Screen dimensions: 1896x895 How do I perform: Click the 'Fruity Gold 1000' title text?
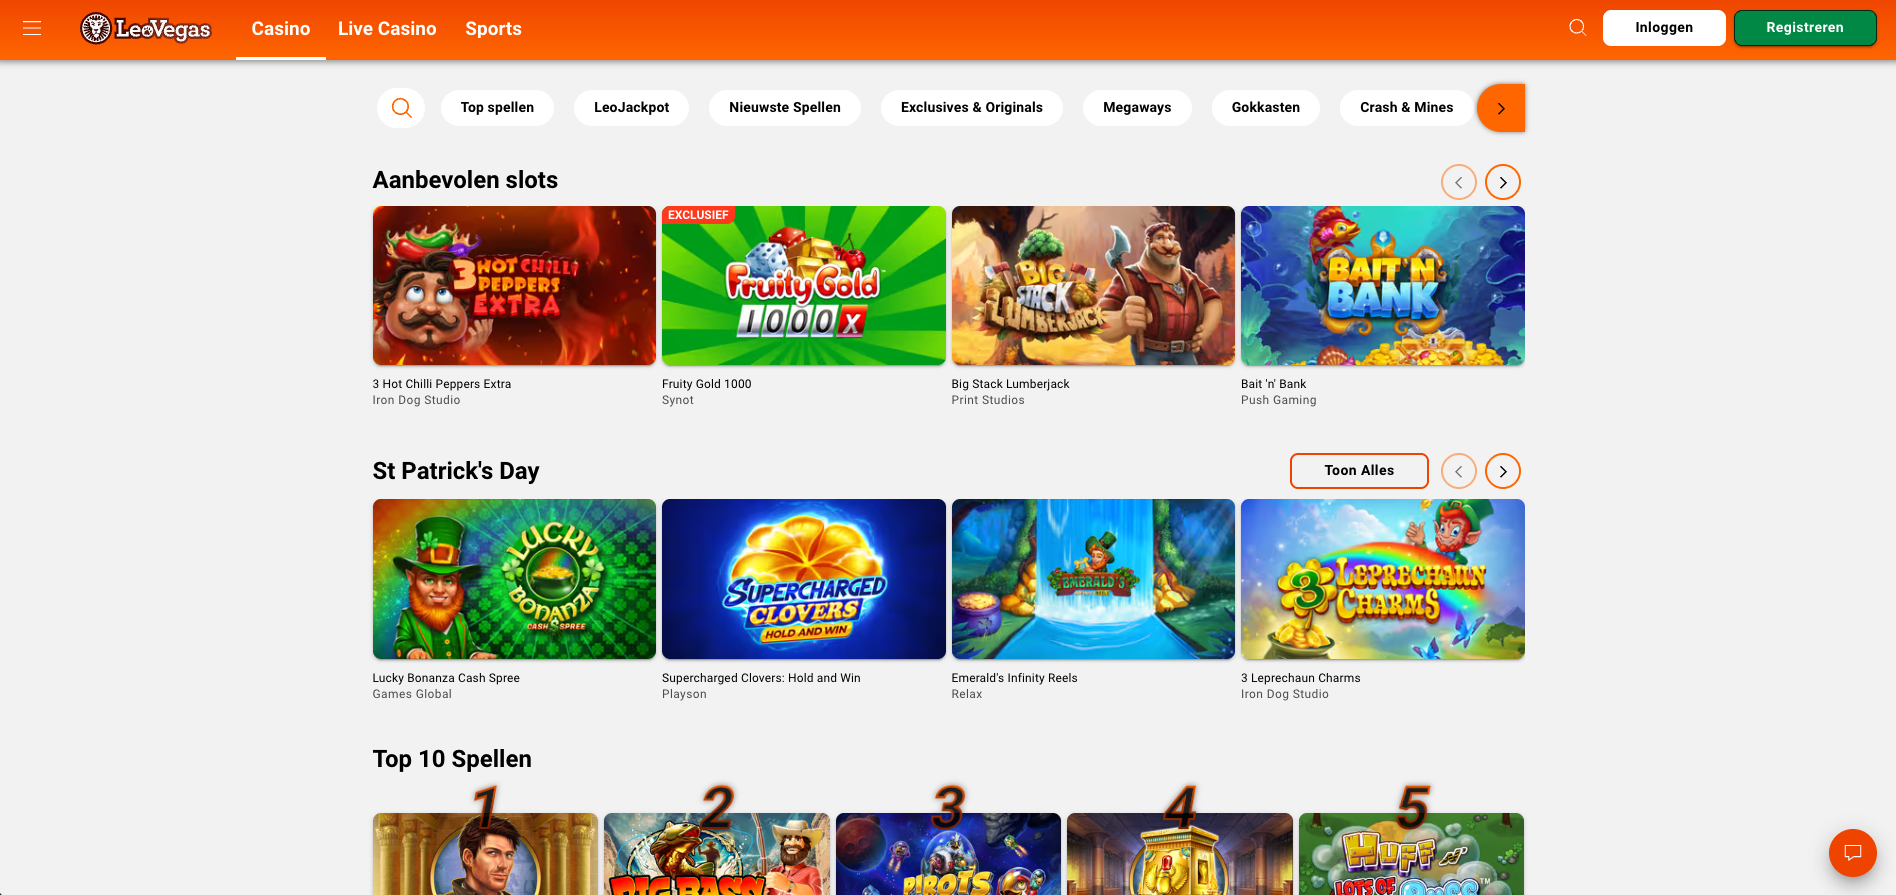pos(707,384)
